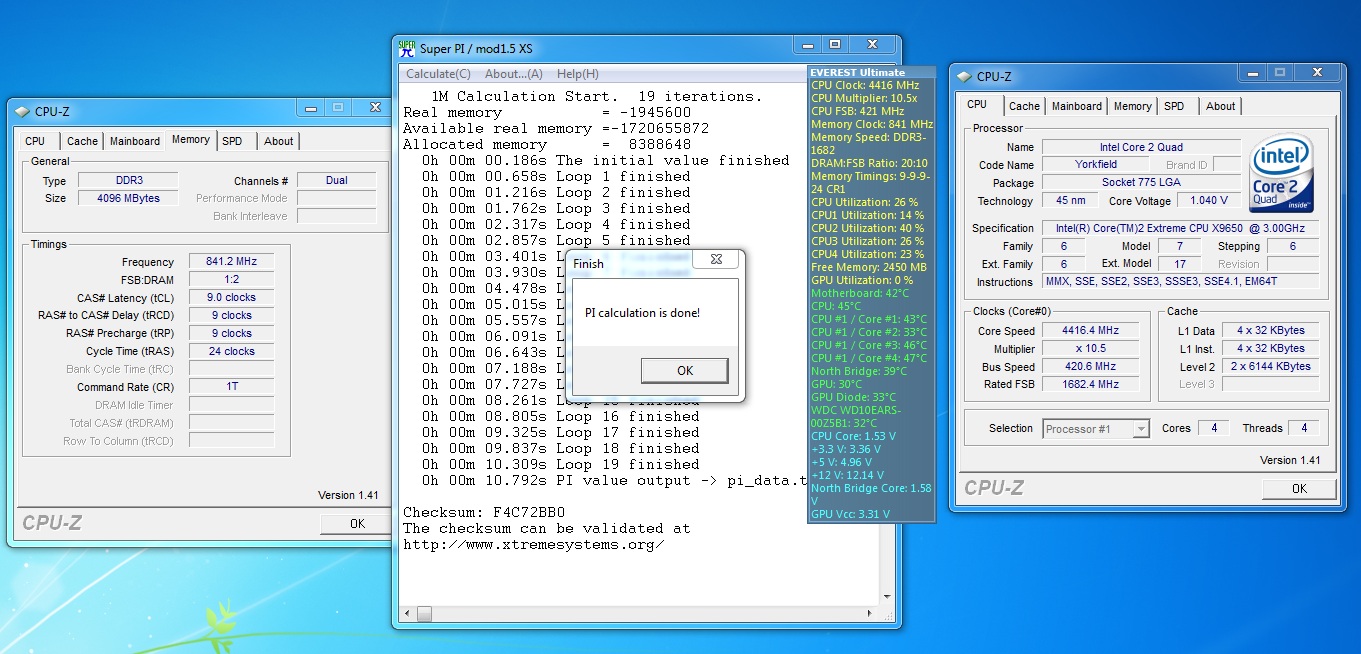Switch to the Memory tab in the right CPU-Z window
1361x654 pixels.
click(1132, 106)
